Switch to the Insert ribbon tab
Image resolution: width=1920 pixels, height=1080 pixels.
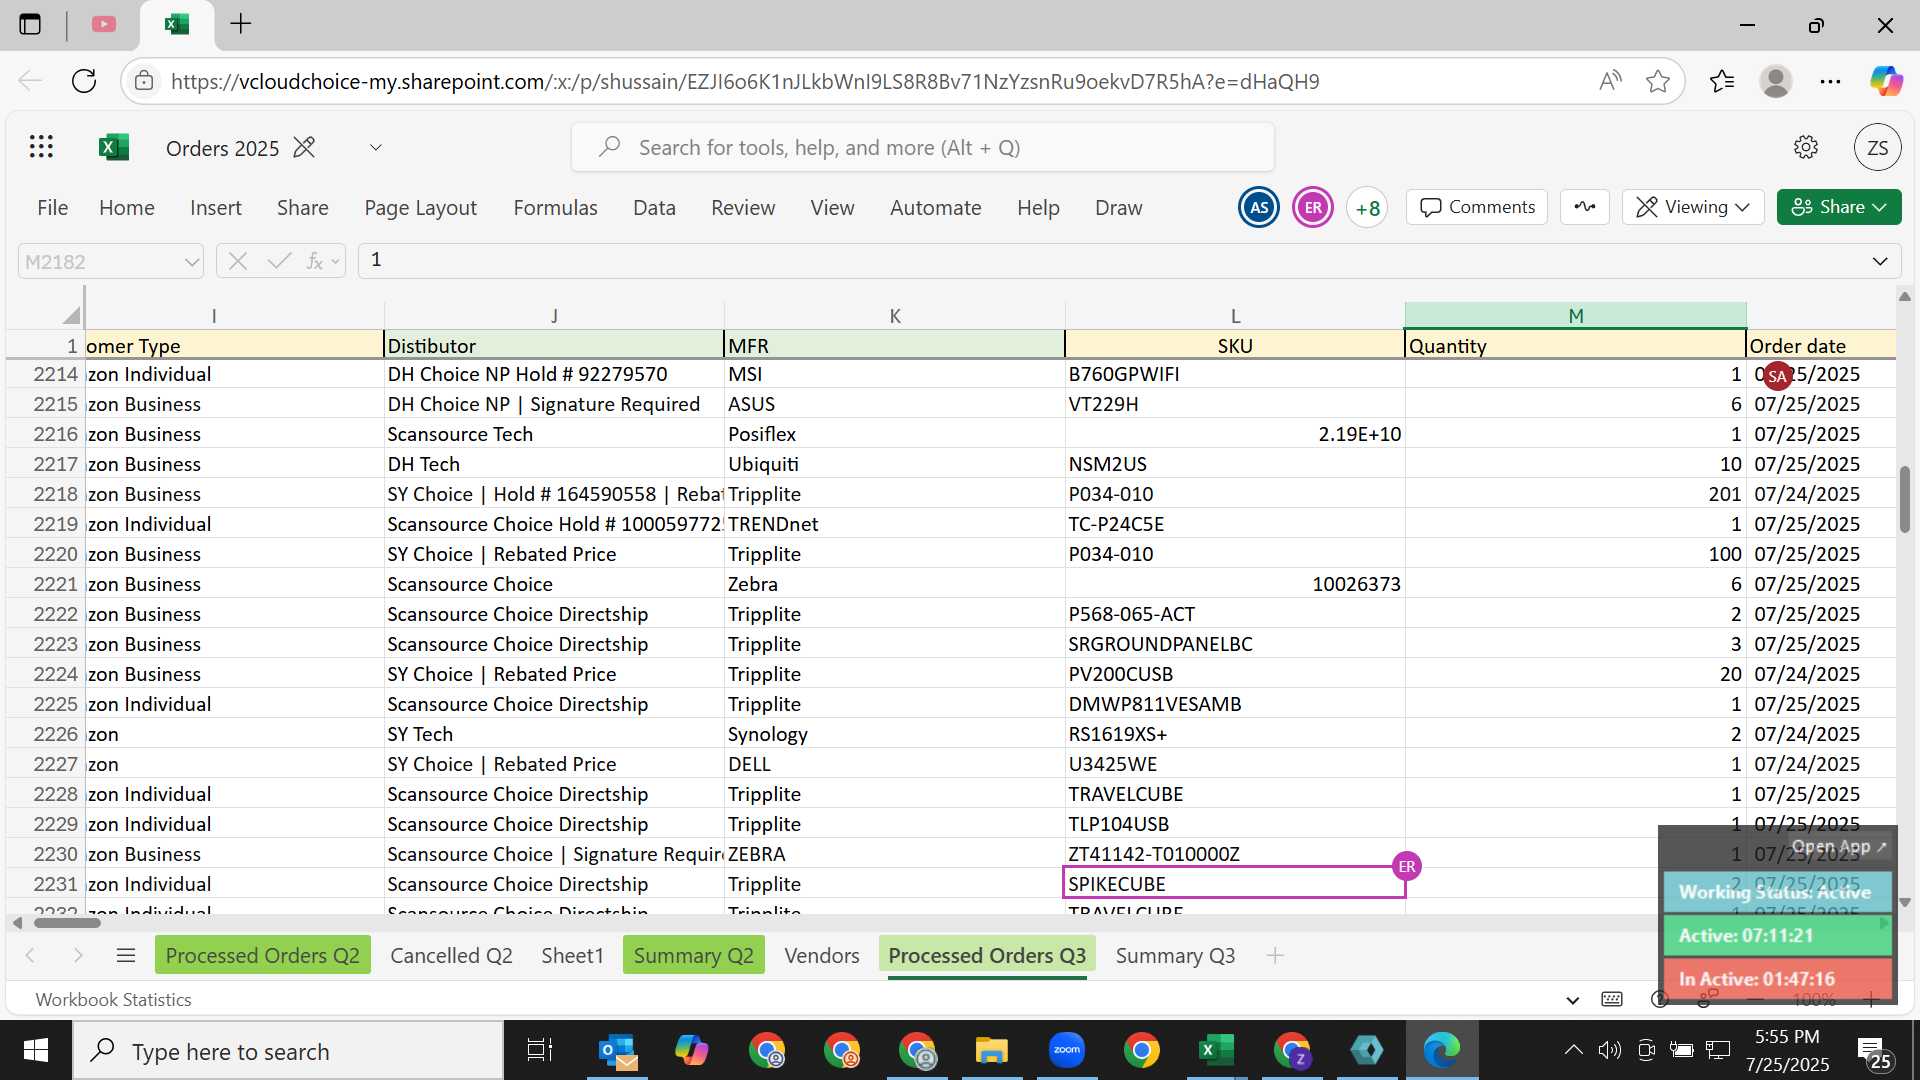click(x=216, y=207)
